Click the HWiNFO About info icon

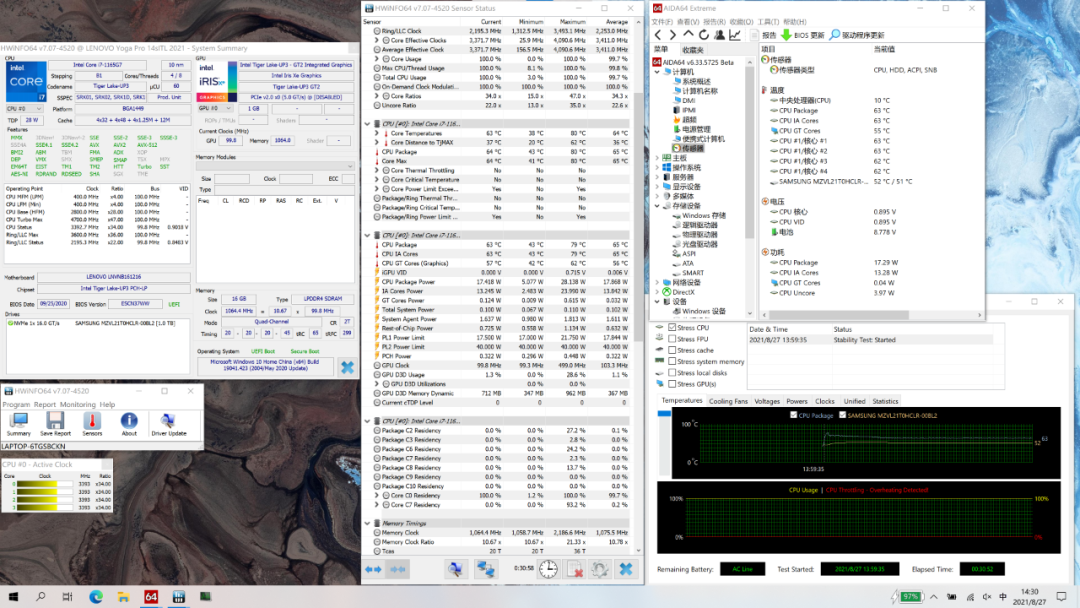pyautogui.click(x=129, y=421)
